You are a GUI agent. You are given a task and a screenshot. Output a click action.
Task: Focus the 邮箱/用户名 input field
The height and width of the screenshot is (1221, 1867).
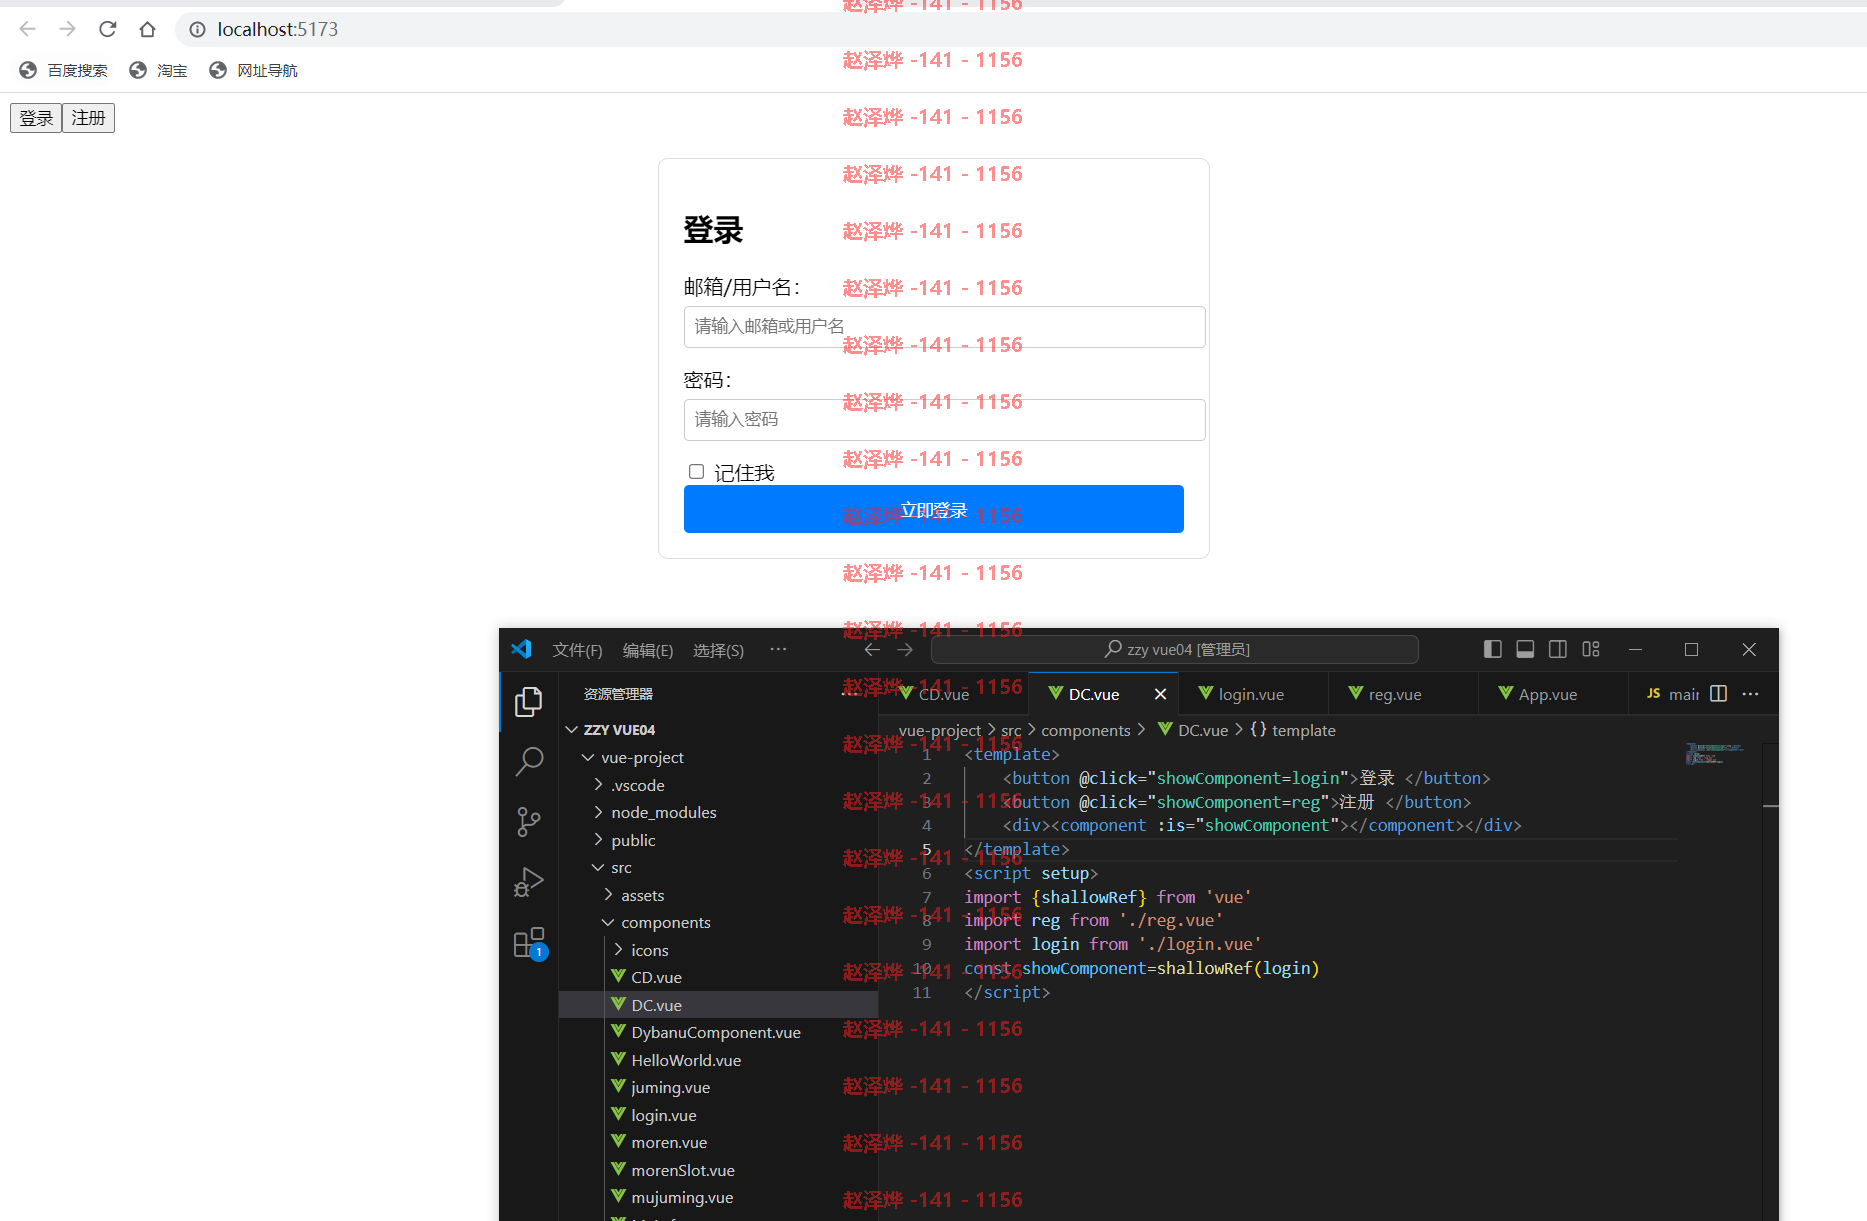click(x=944, y=327)
